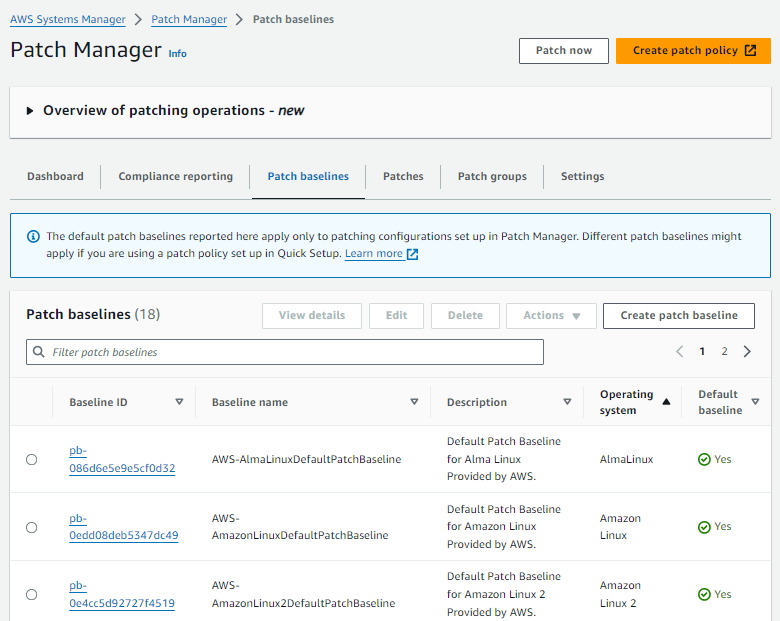780x621 pixels.
Task: Select the AlmaLinux baseline radio button
Action: 32,460
